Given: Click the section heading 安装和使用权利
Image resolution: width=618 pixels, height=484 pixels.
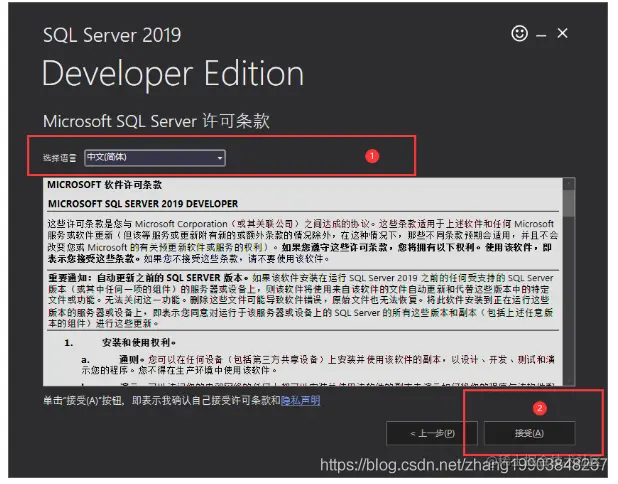Looking at the screenshot, I should (139, 343).
